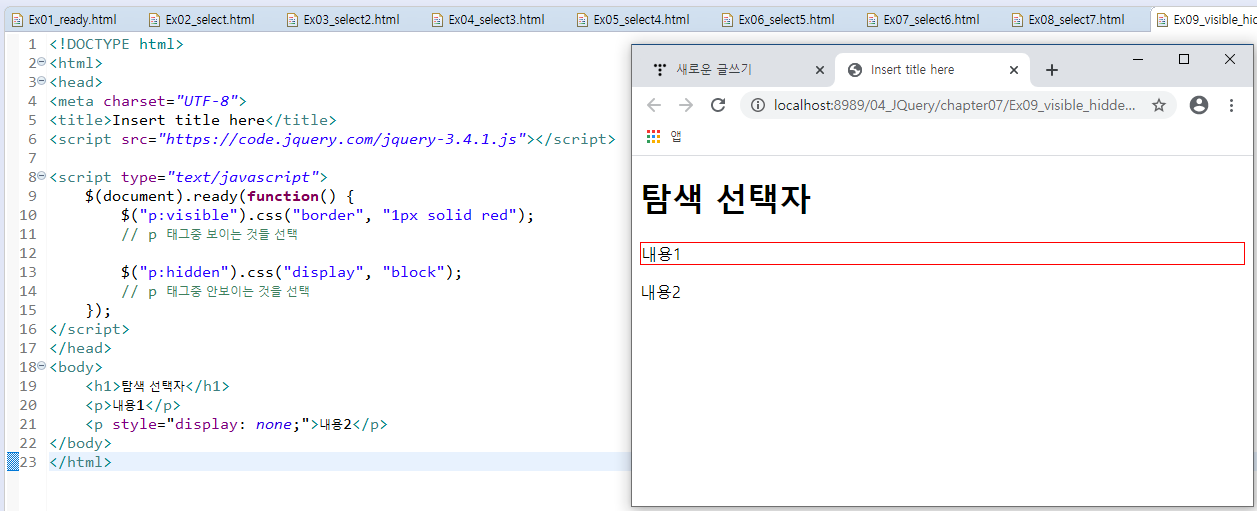
Task: Open the Chrome profile avatar
Action: click(x=1199, y=105)
